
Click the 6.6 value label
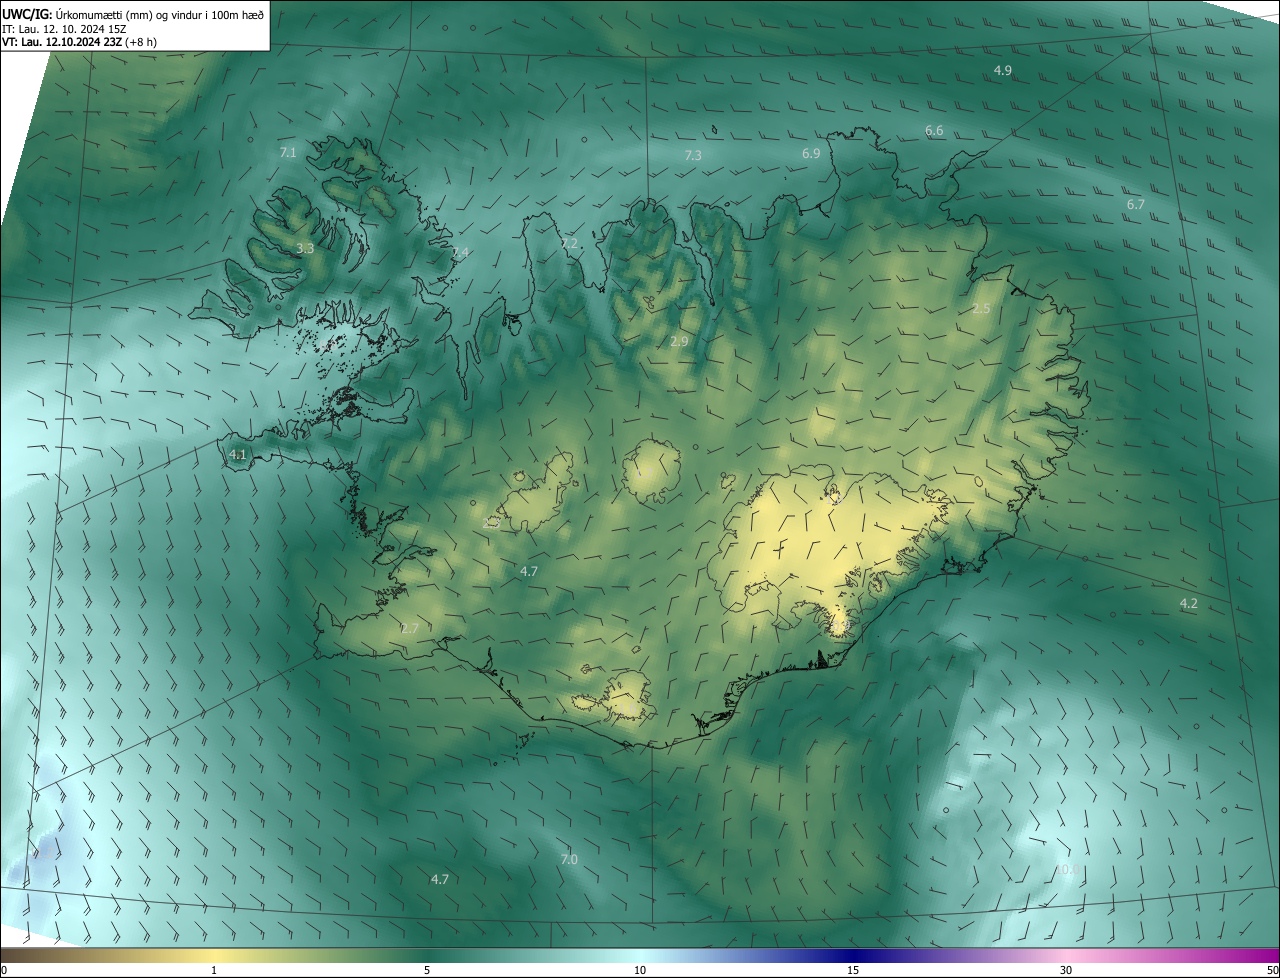click(934, 131)
